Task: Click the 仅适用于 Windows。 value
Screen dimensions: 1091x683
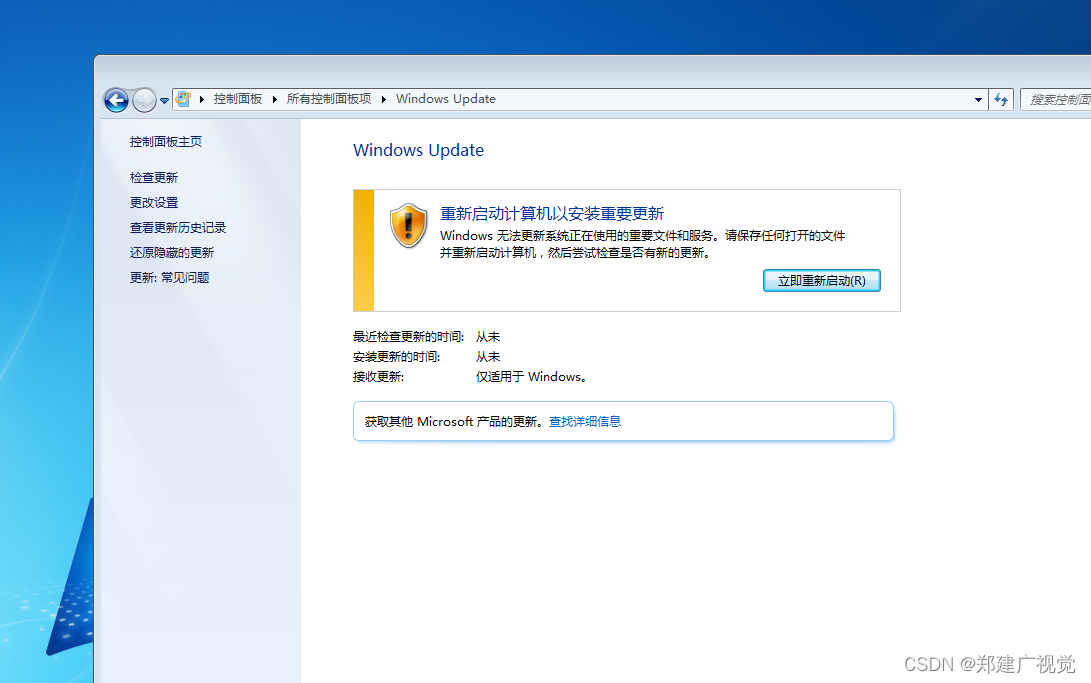Action: pos(532,377)
